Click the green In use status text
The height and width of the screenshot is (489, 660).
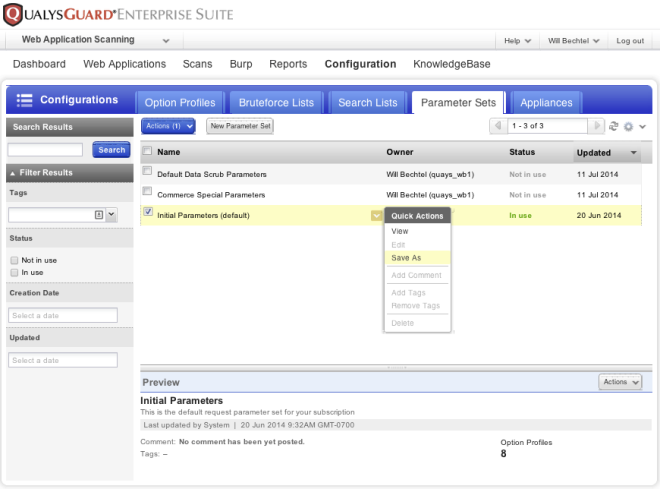click(x=520, y=215)
